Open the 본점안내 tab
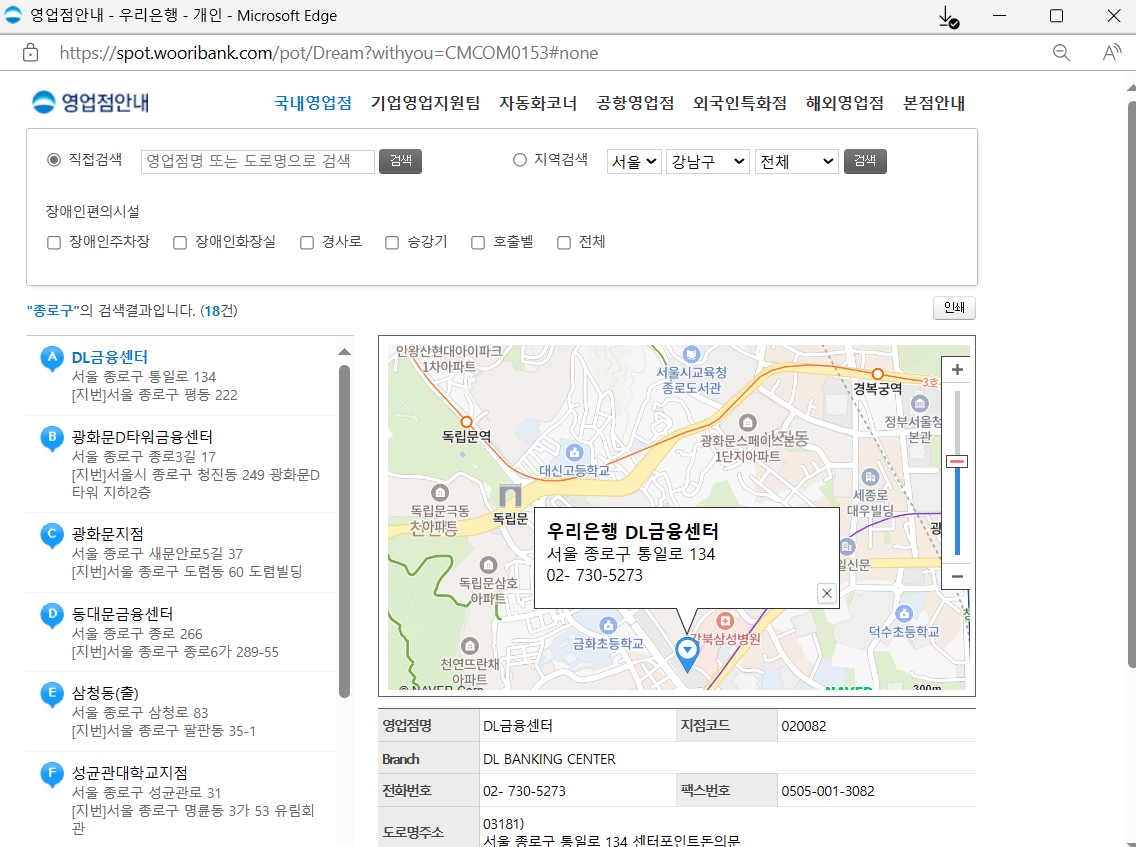Viewport: 1136px width, 847px height. (934, 103)
